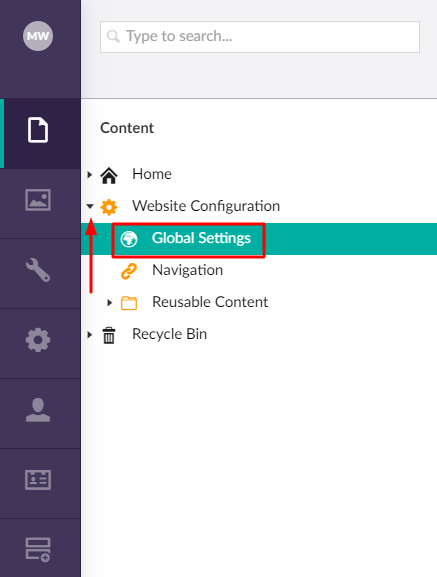This screenshot has height=577, width=437.
Task: Click the Content section heading
Action: point(127,128)
